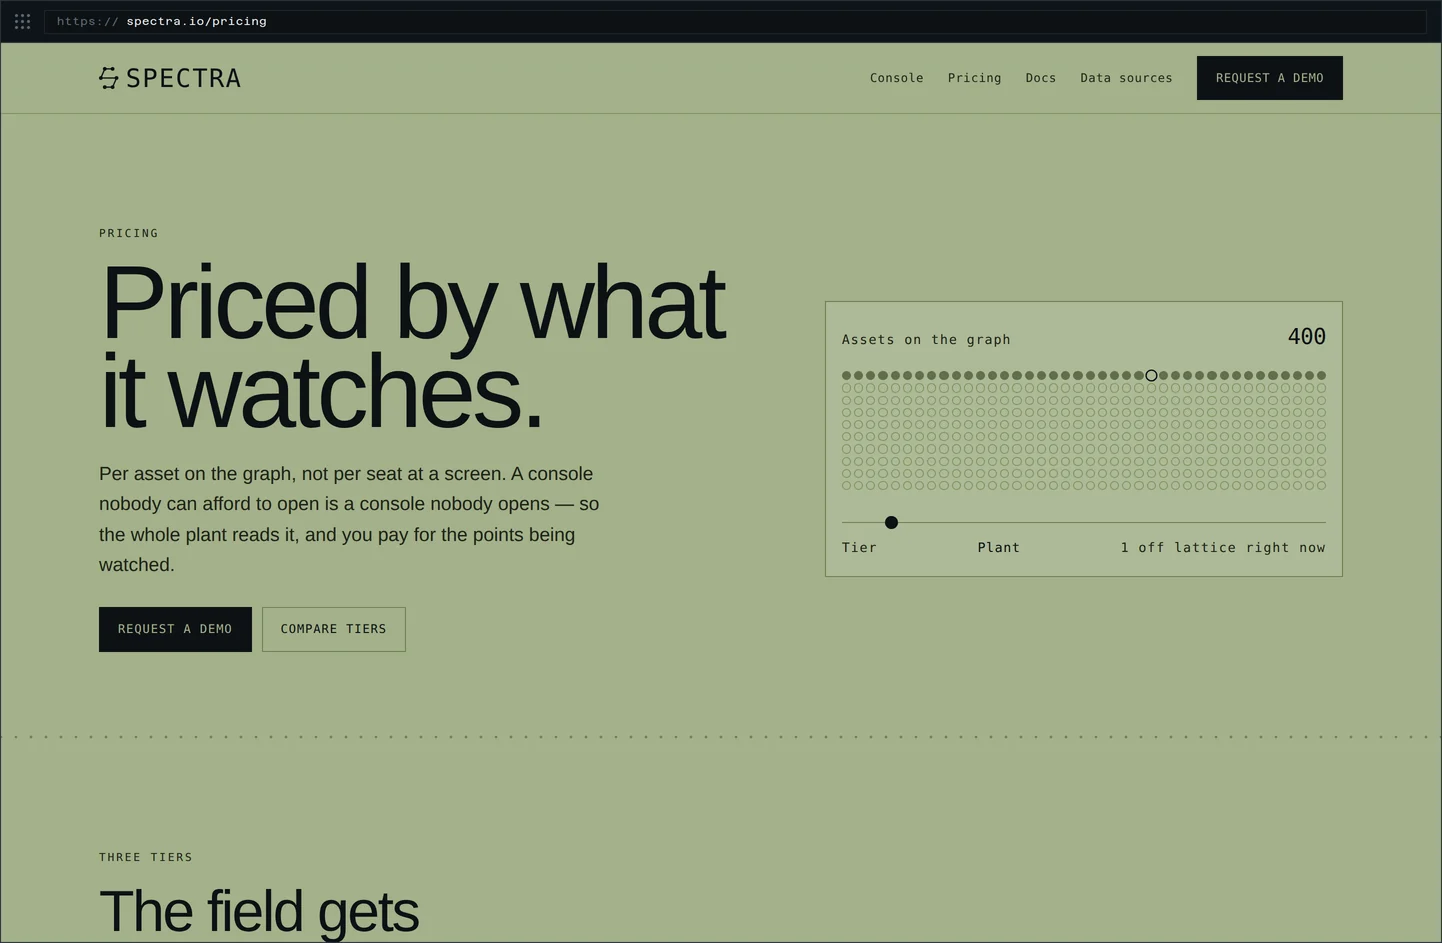Screen dimensions: 1442x943
Task: Focus the spectra.io/pricing address bar
Action: 735,21
